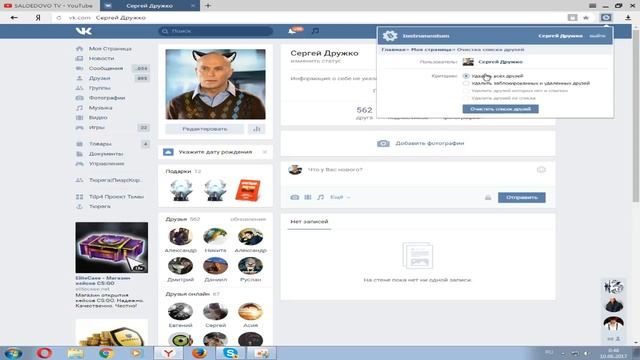The height and width of the screenshot is (360, 640).
Task: Attach video using film icon under post box
Action: 308,198
